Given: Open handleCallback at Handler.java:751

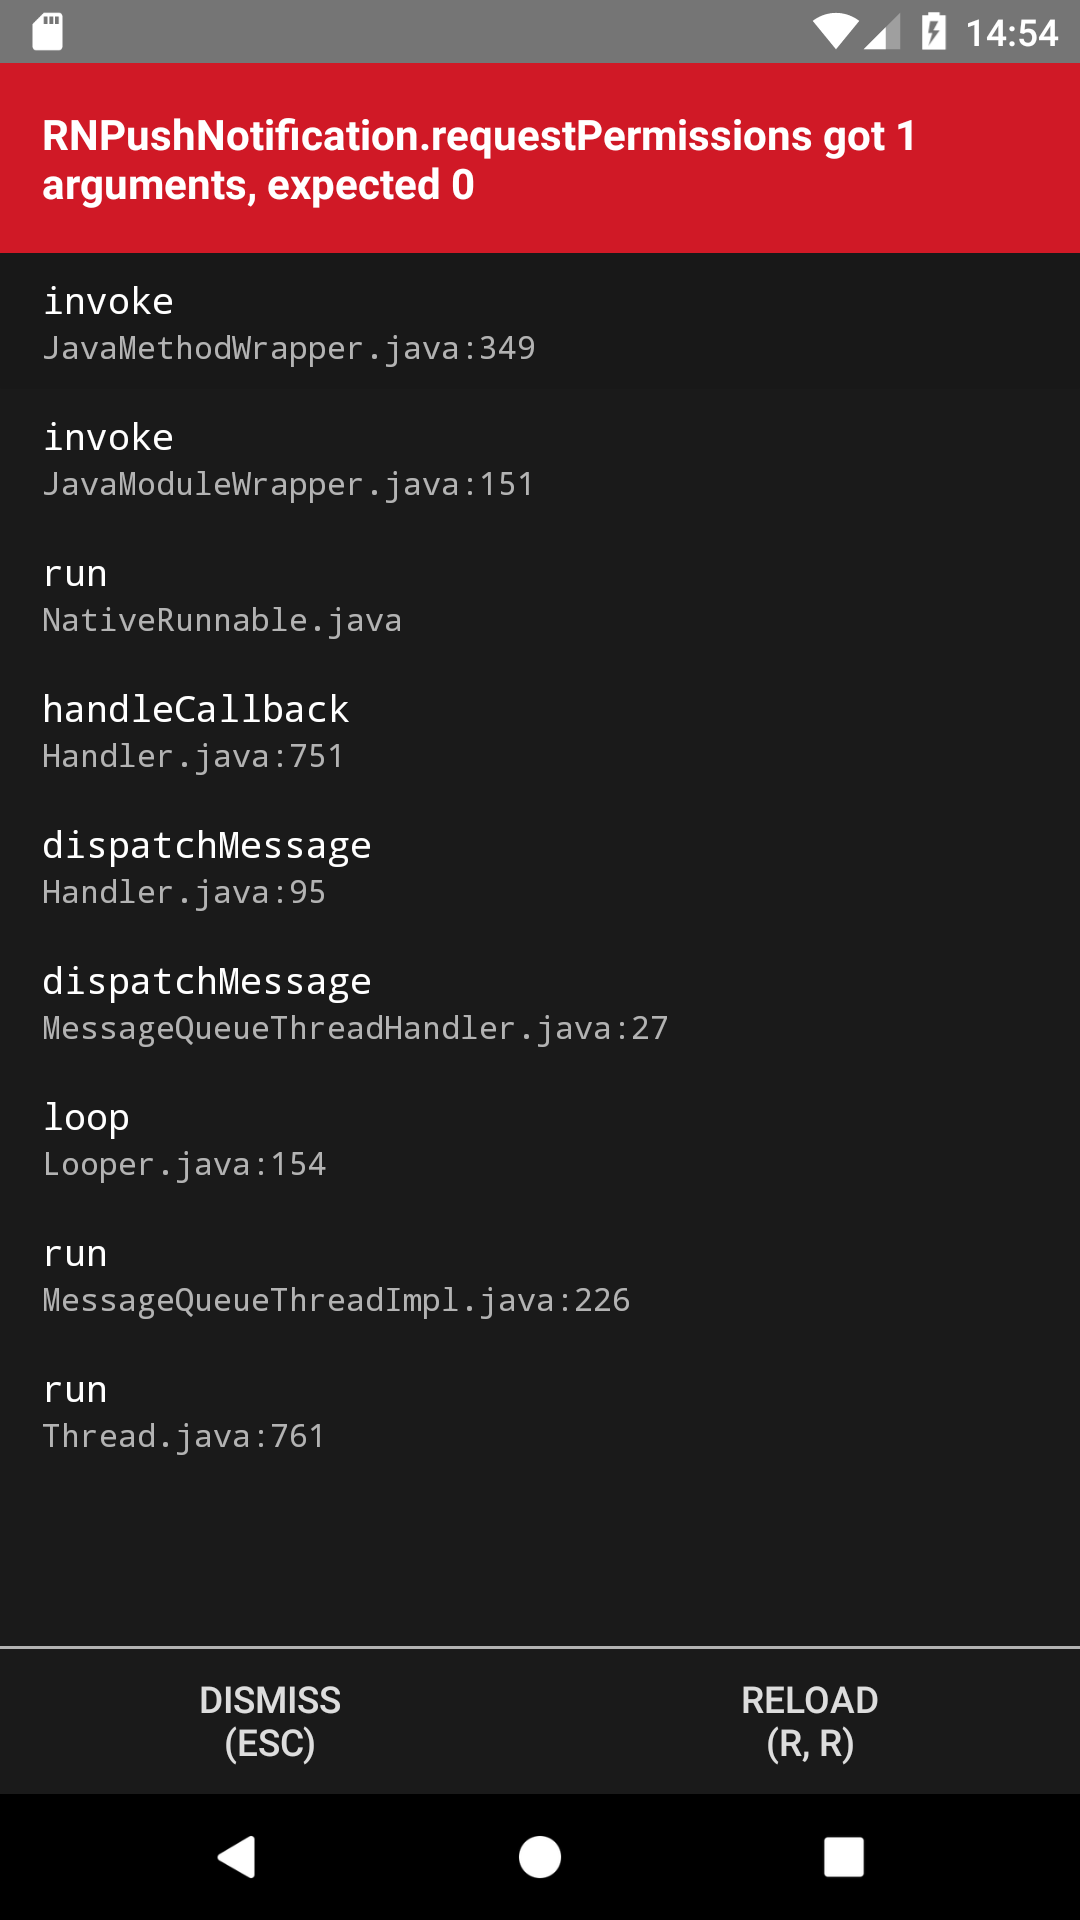Looking at the screenshot, I should point(196,732).
